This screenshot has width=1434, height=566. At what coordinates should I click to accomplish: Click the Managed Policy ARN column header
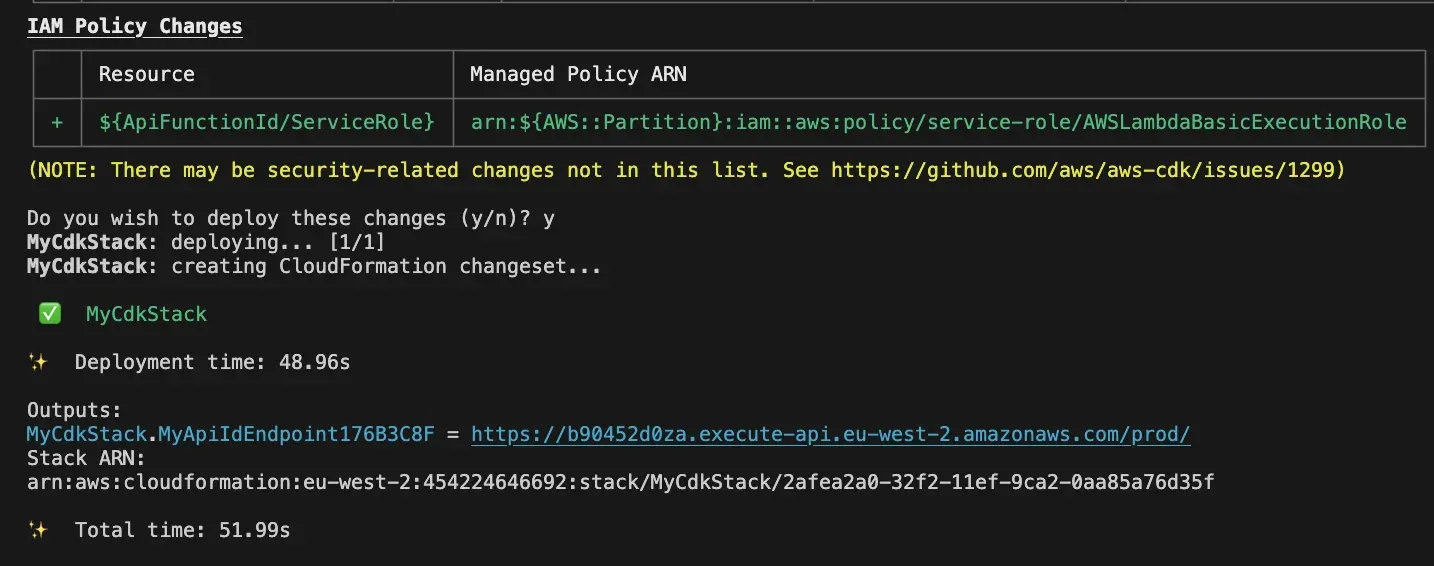578,74
